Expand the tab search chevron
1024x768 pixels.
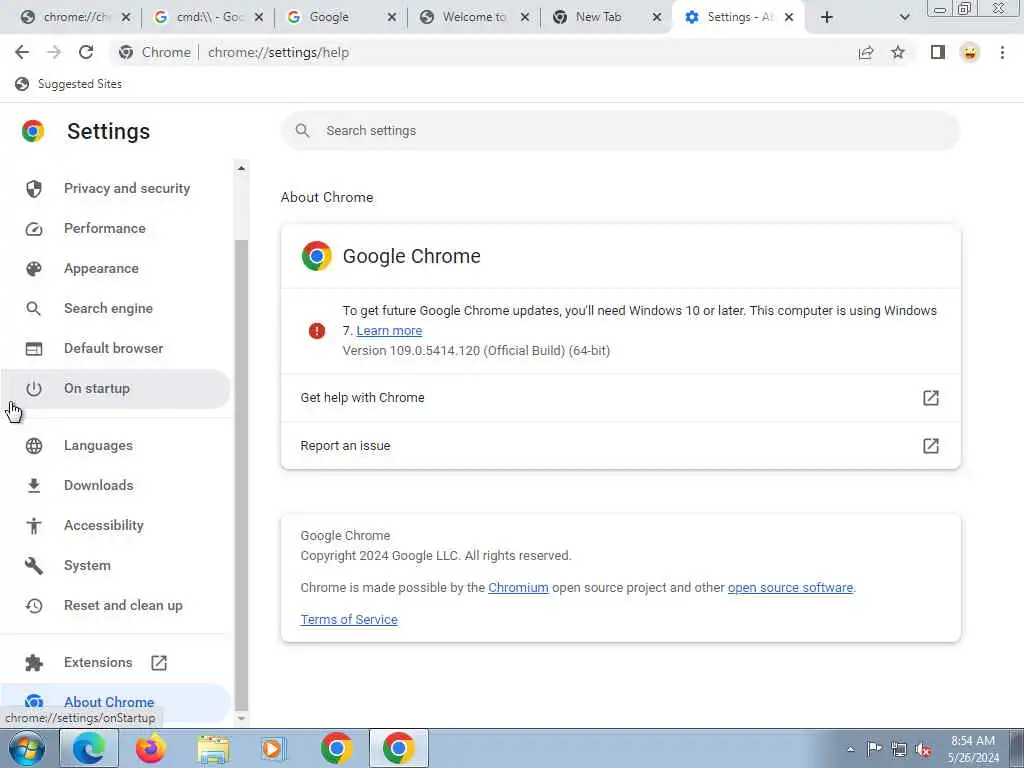tap(904, 17)
